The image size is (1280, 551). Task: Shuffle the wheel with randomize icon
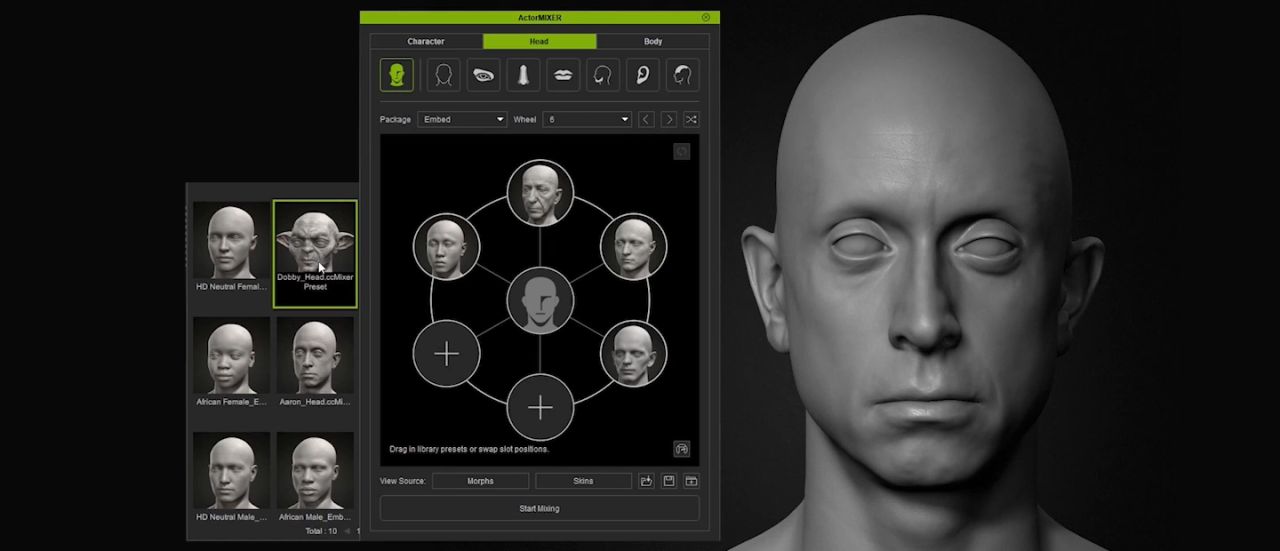pyautogui.click(x=691, y=119)
